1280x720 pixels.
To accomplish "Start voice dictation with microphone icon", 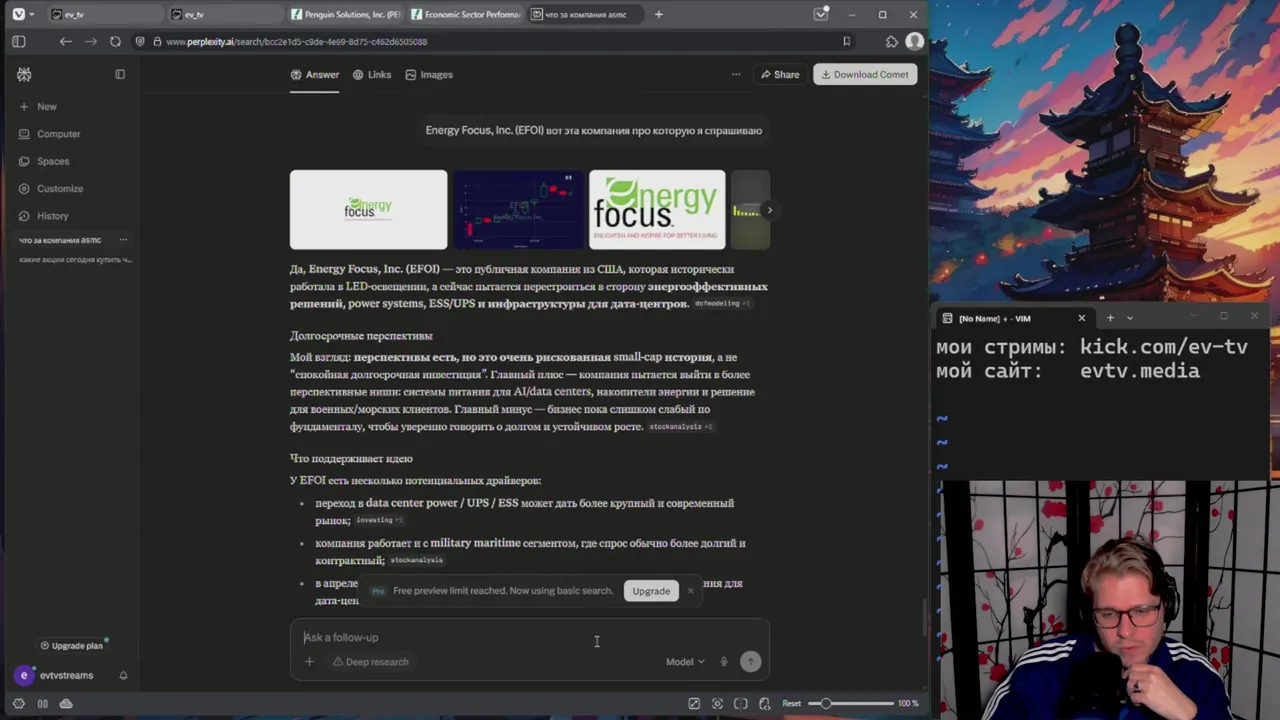I will pos(724,661).
